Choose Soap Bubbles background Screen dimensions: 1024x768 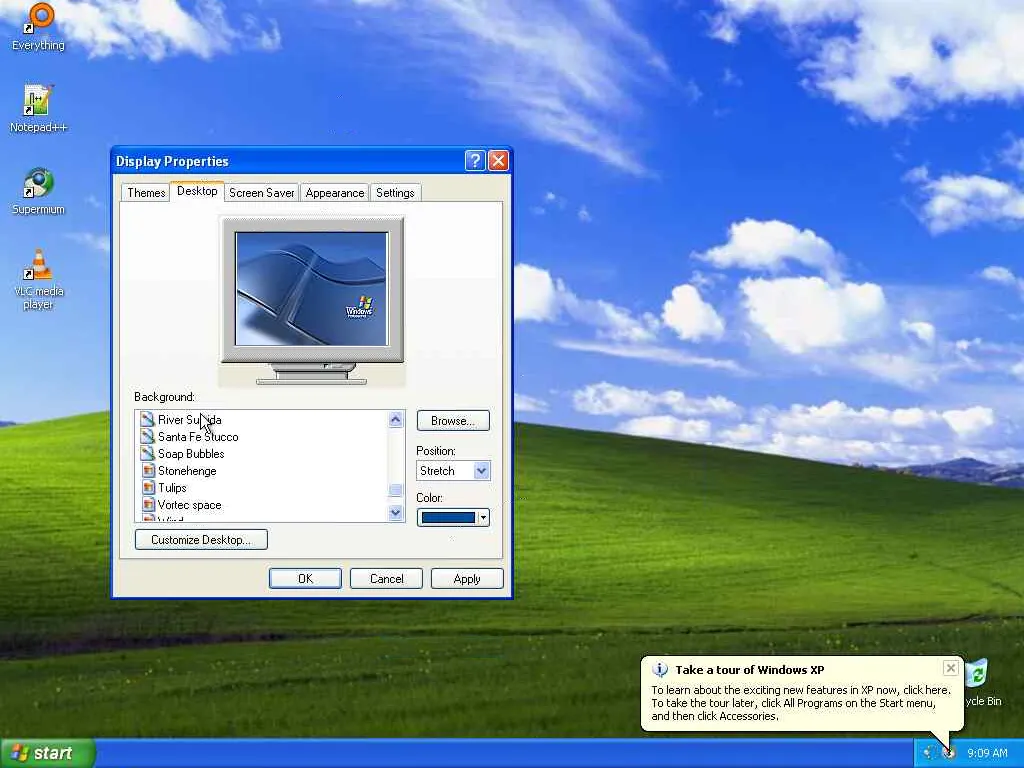[191, 453]
